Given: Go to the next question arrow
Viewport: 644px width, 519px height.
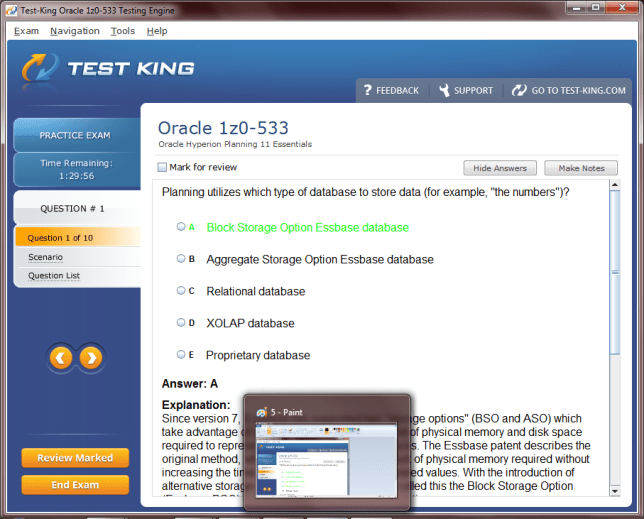Looking at the screenshot, I should (x=91, y=358).
